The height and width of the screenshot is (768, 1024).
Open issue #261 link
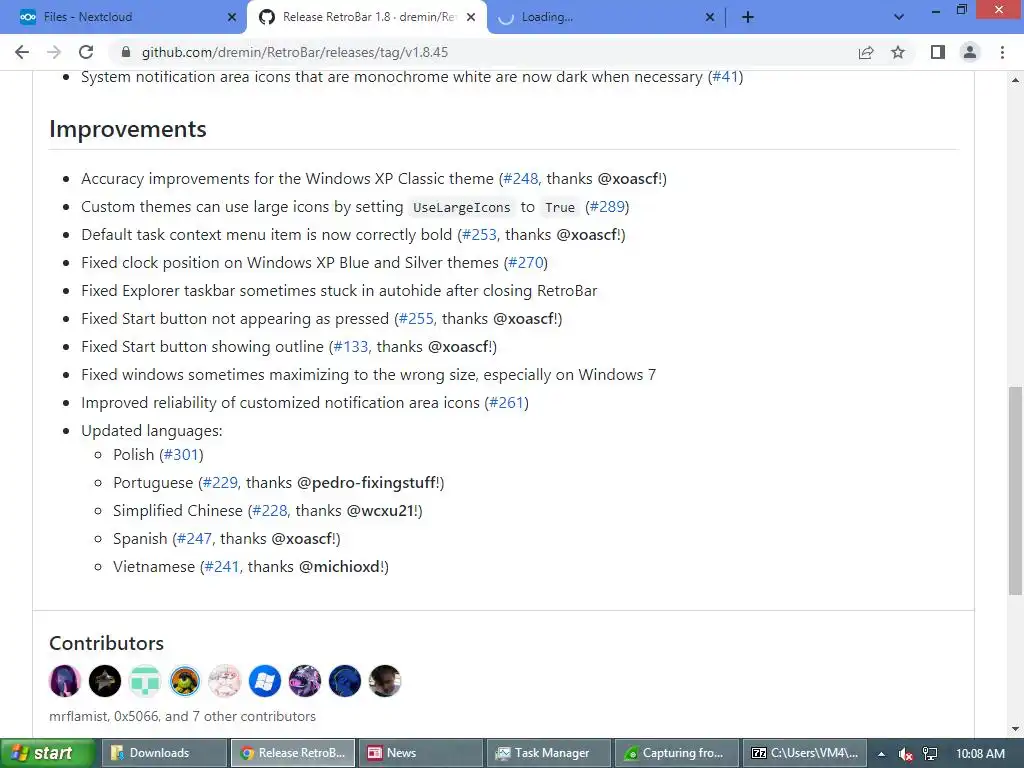click(x=506, y=403)
